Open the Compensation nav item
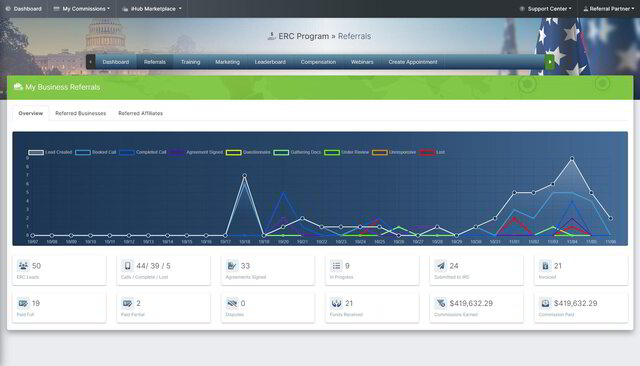 [318, 62]
